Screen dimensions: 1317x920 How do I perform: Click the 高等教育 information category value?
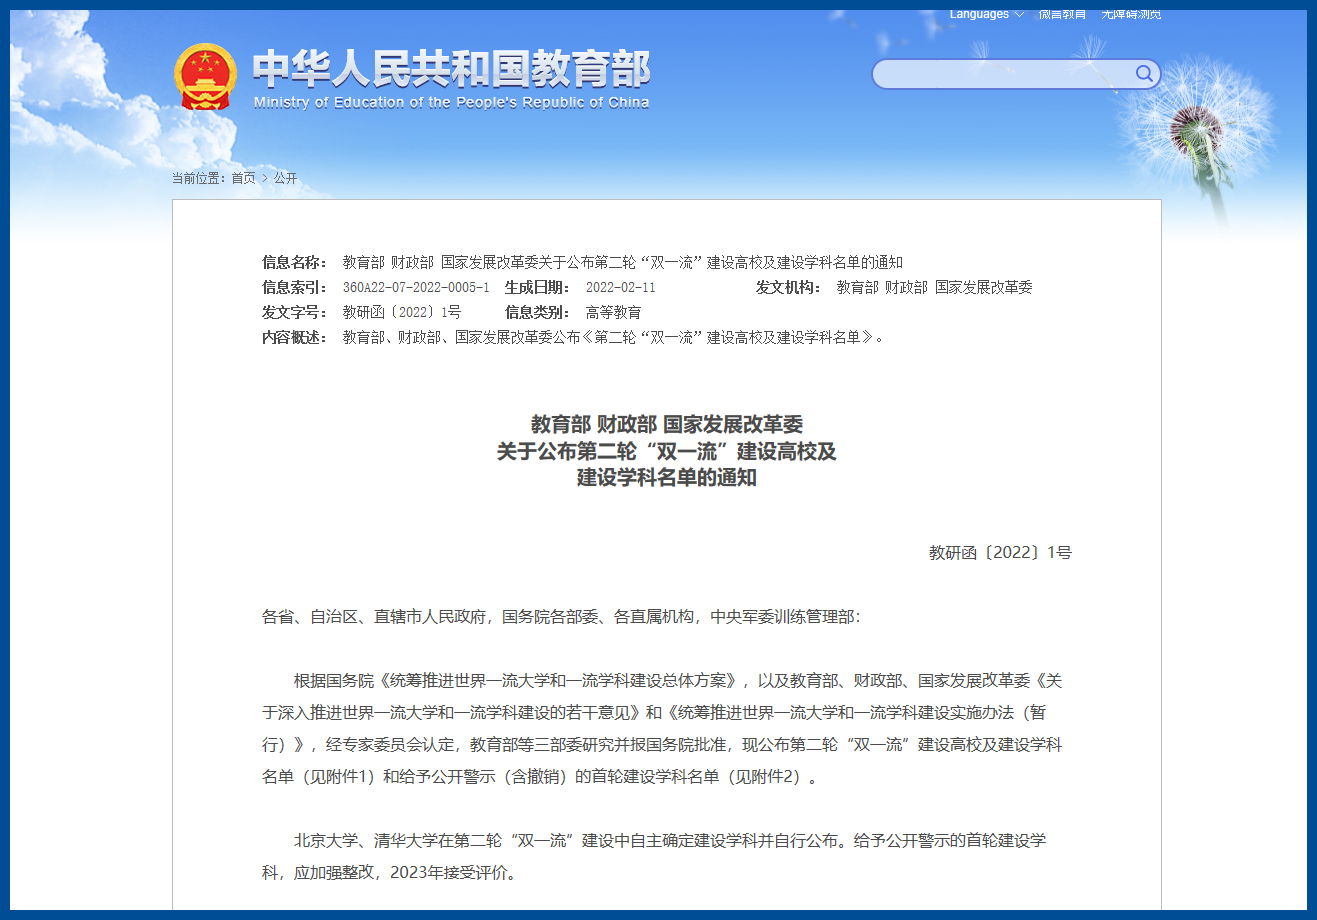(613, 313)
